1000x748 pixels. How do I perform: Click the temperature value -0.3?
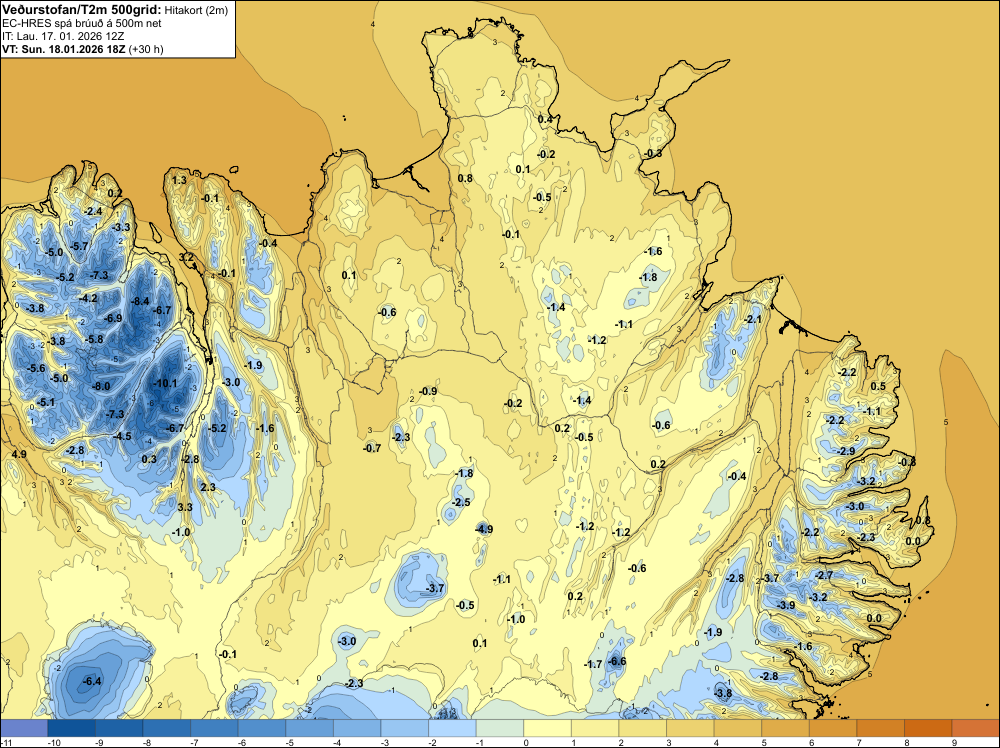[653, 153]
